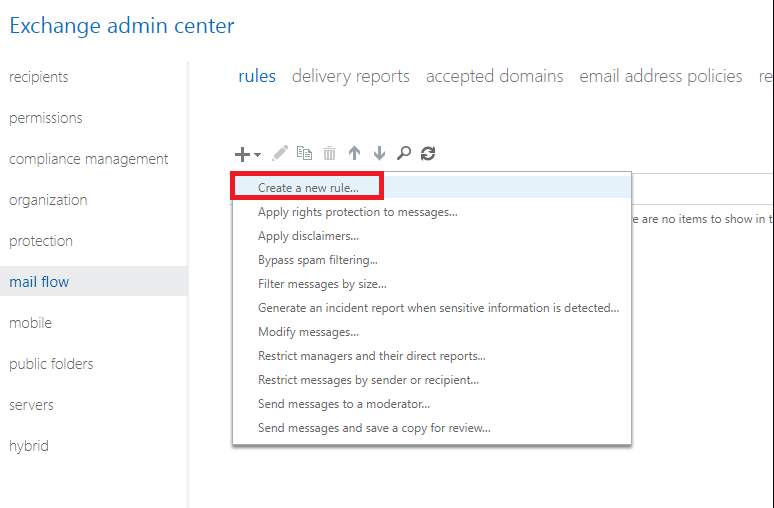Open recipients in the left navigation
Viewport: 774px width, 508px height.
click(x=39, y=77)
